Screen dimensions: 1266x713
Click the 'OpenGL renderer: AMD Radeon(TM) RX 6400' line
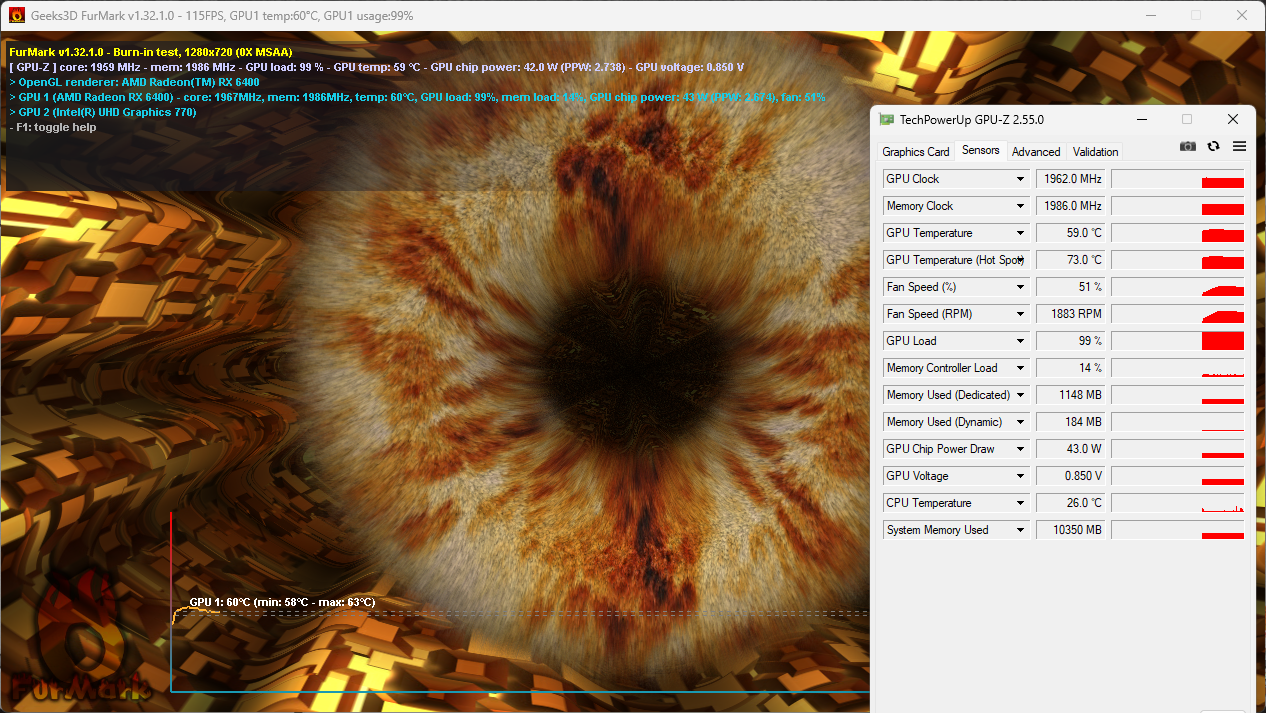(x=134, y=82)
